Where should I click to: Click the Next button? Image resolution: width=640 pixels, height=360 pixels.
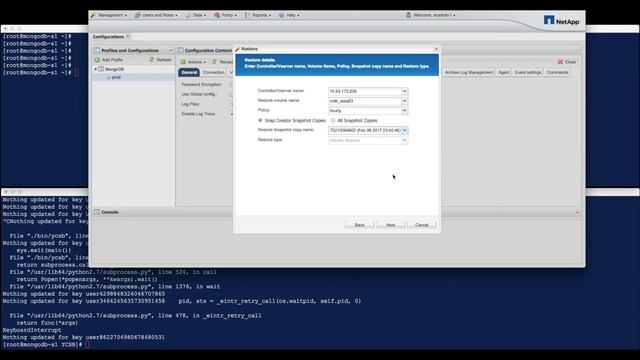(x=390, y=225)
